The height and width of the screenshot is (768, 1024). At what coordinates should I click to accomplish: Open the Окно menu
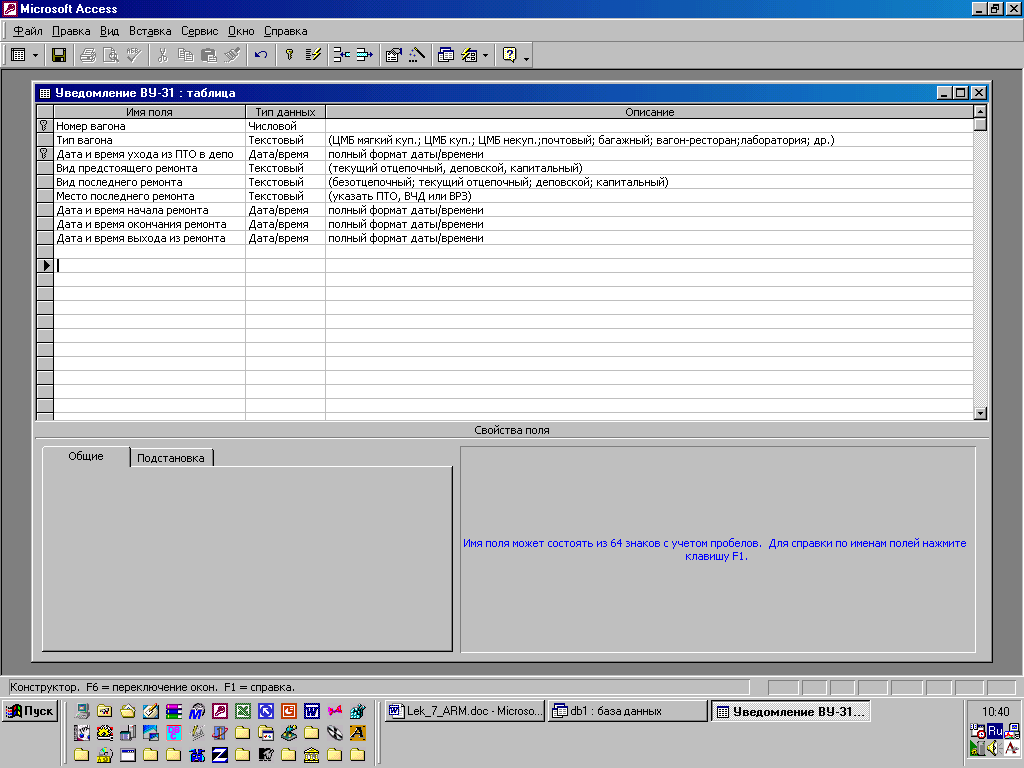(241, 31)
